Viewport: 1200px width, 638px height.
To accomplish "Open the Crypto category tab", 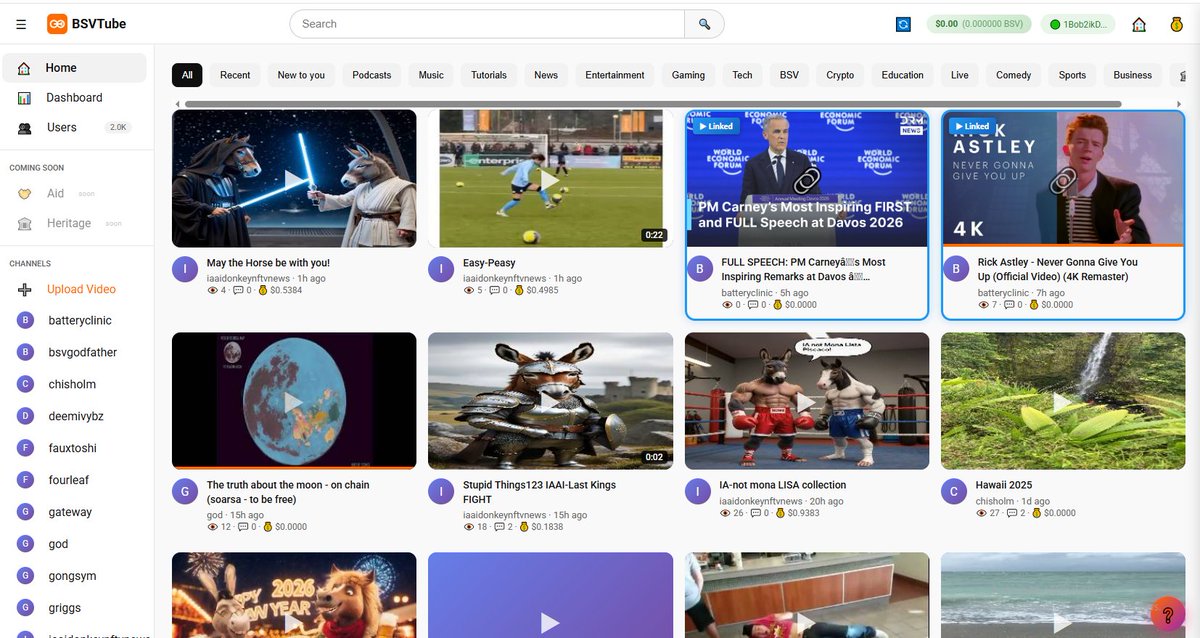I will (x=840, y=74).
